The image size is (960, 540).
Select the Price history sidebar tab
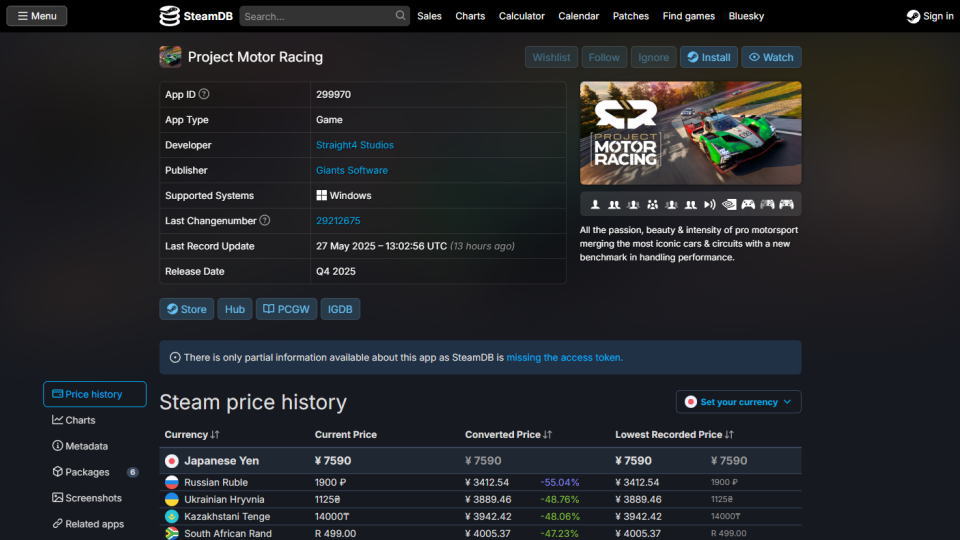point(95,394)
